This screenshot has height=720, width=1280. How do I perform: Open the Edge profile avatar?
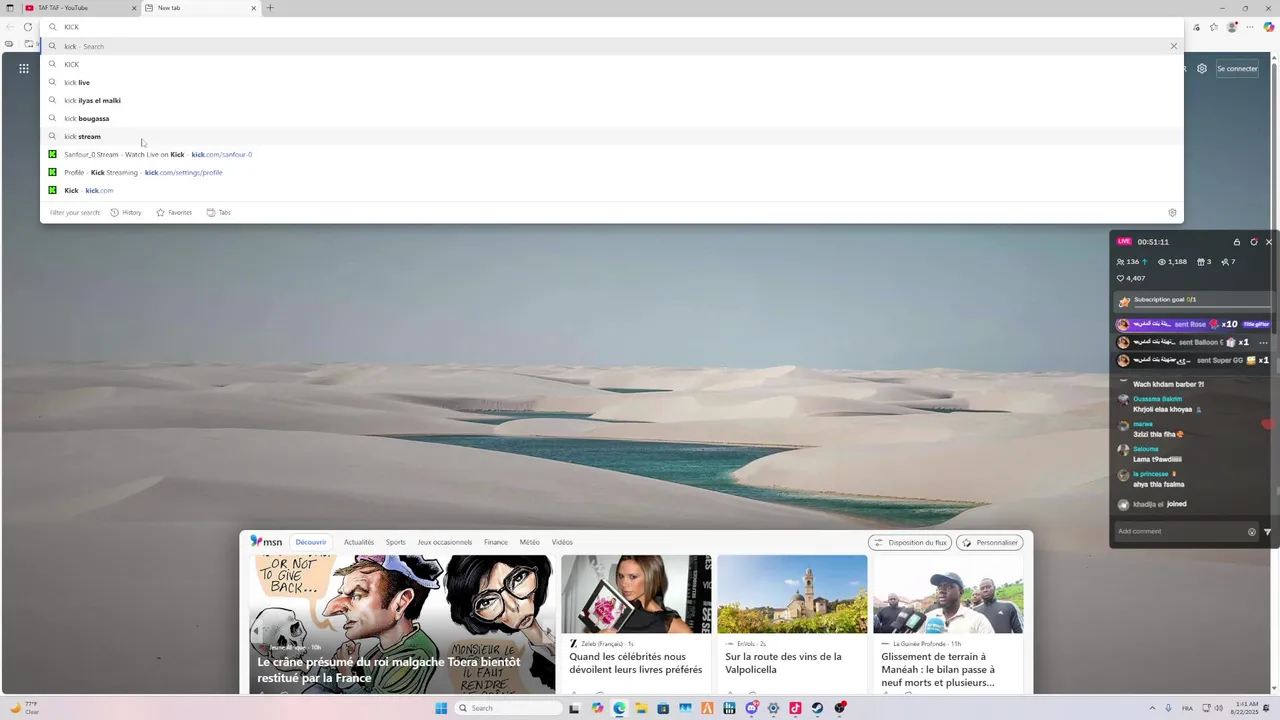click(1232, 27)
